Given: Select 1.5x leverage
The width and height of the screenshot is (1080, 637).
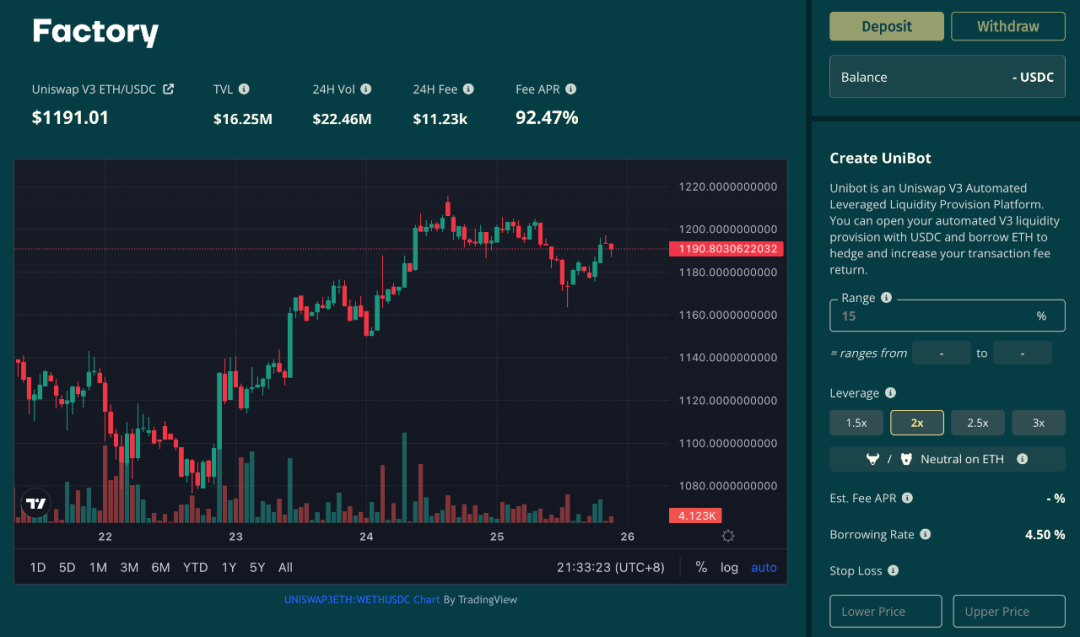Looking at the screenshot, I should tap(856, 423).
